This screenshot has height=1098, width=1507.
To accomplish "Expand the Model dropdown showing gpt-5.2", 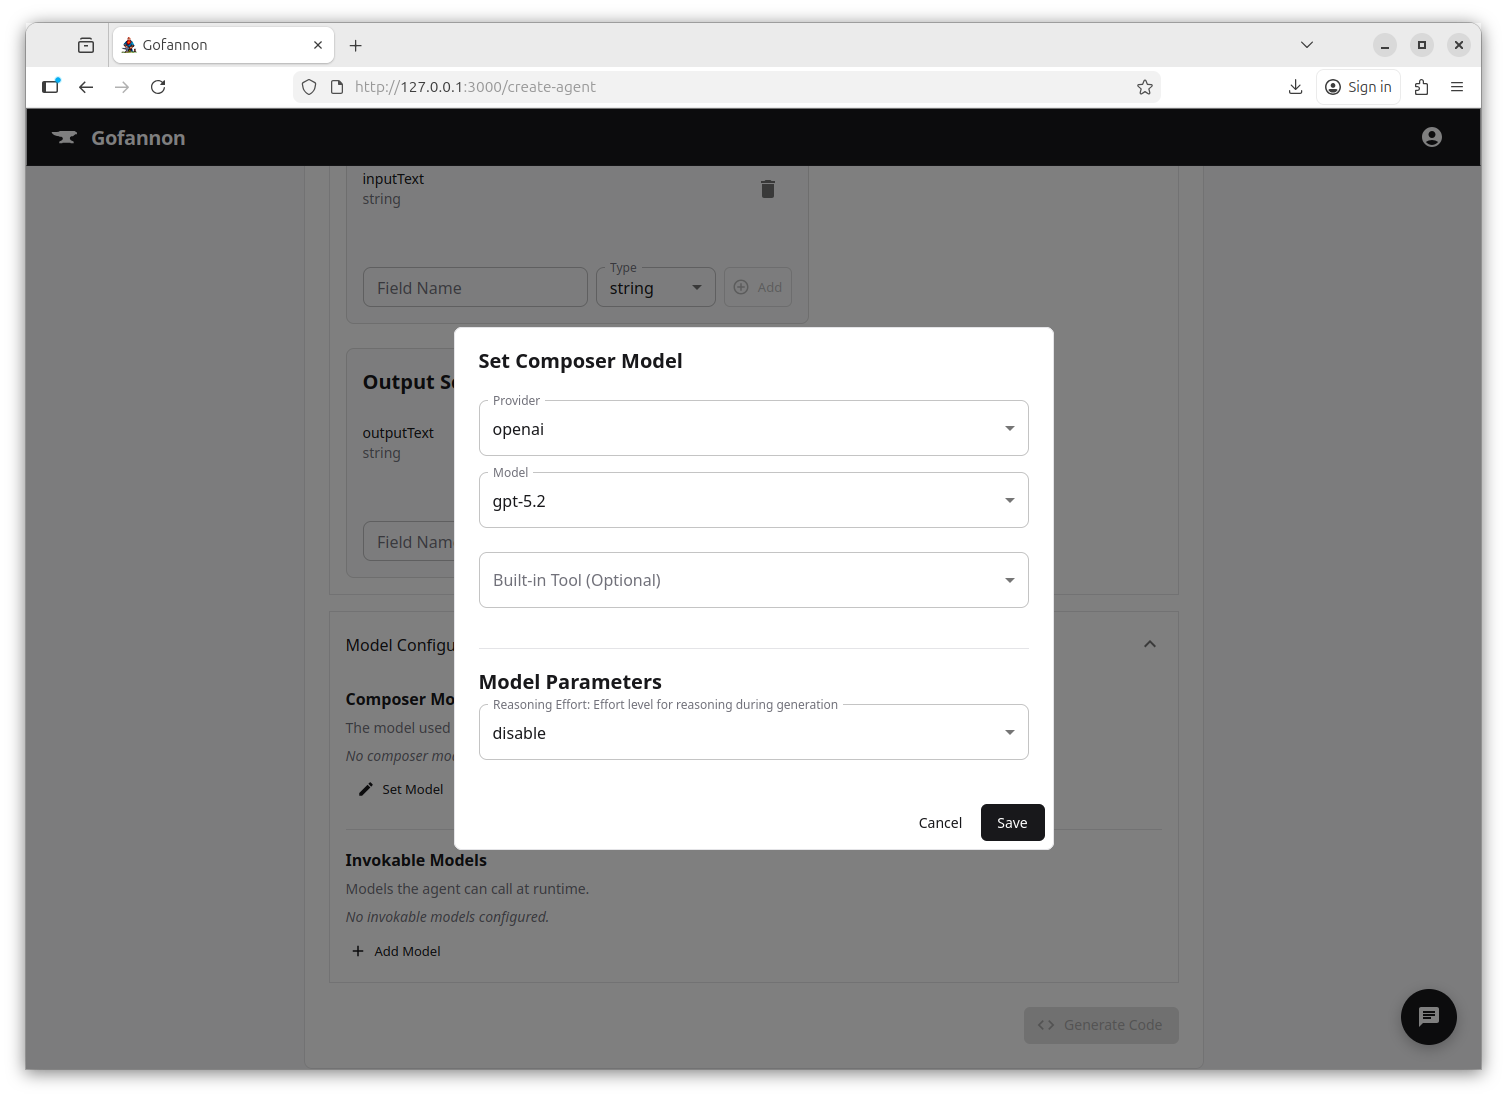I will [753, 501].
